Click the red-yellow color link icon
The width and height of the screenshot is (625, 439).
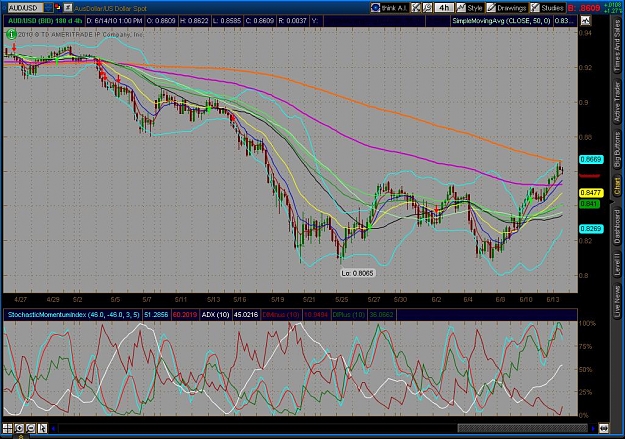pos(58,7)
